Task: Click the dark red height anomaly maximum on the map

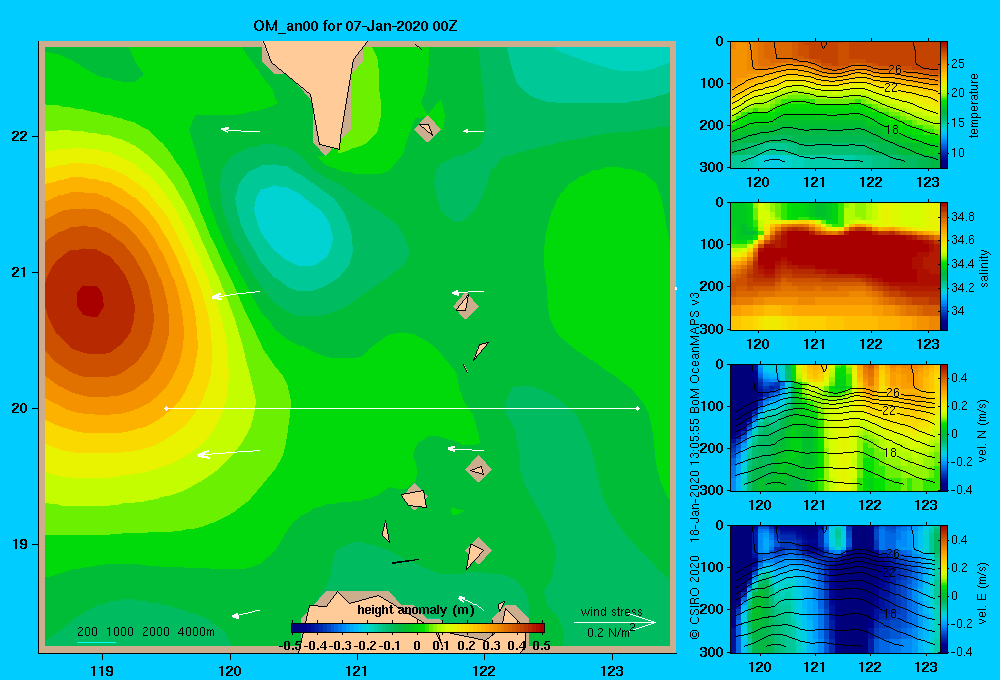Action: point(90,300)
